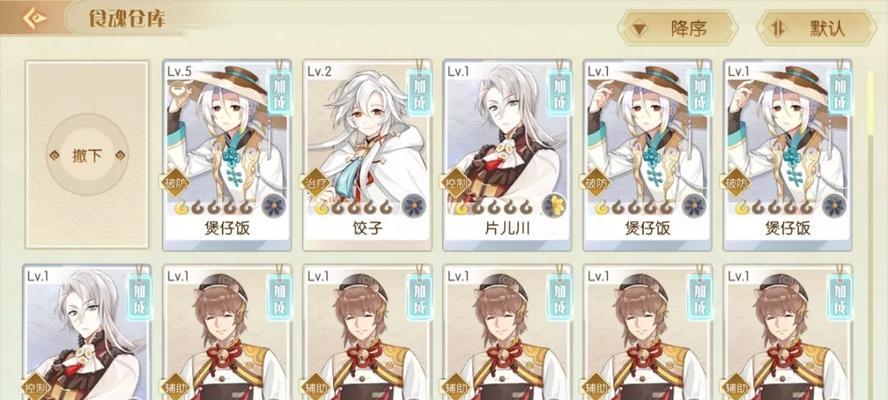888x400 pixels.
Task: Click the back arrow icon
Action: [x=34, y=18]
